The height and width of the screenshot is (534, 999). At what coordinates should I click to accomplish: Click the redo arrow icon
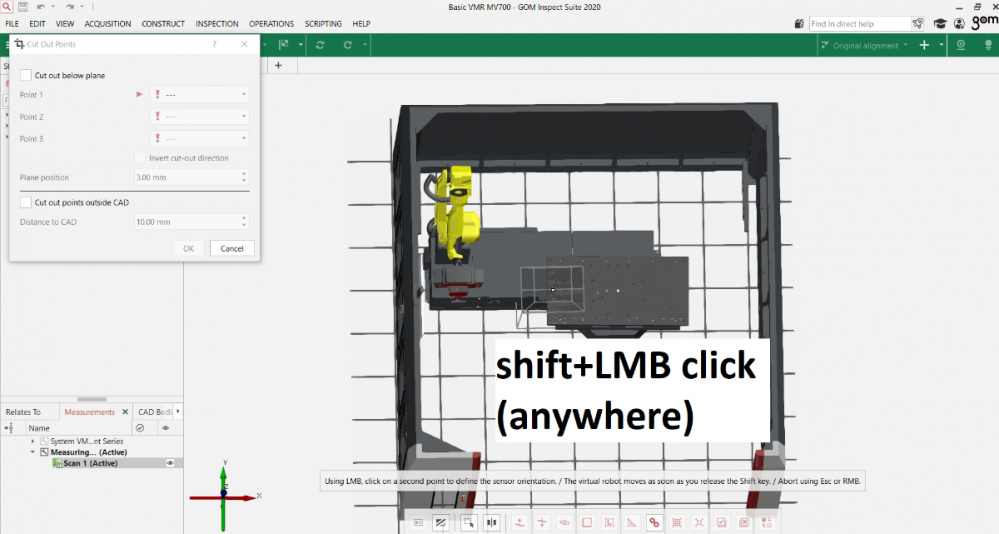(x=69, y=7)
